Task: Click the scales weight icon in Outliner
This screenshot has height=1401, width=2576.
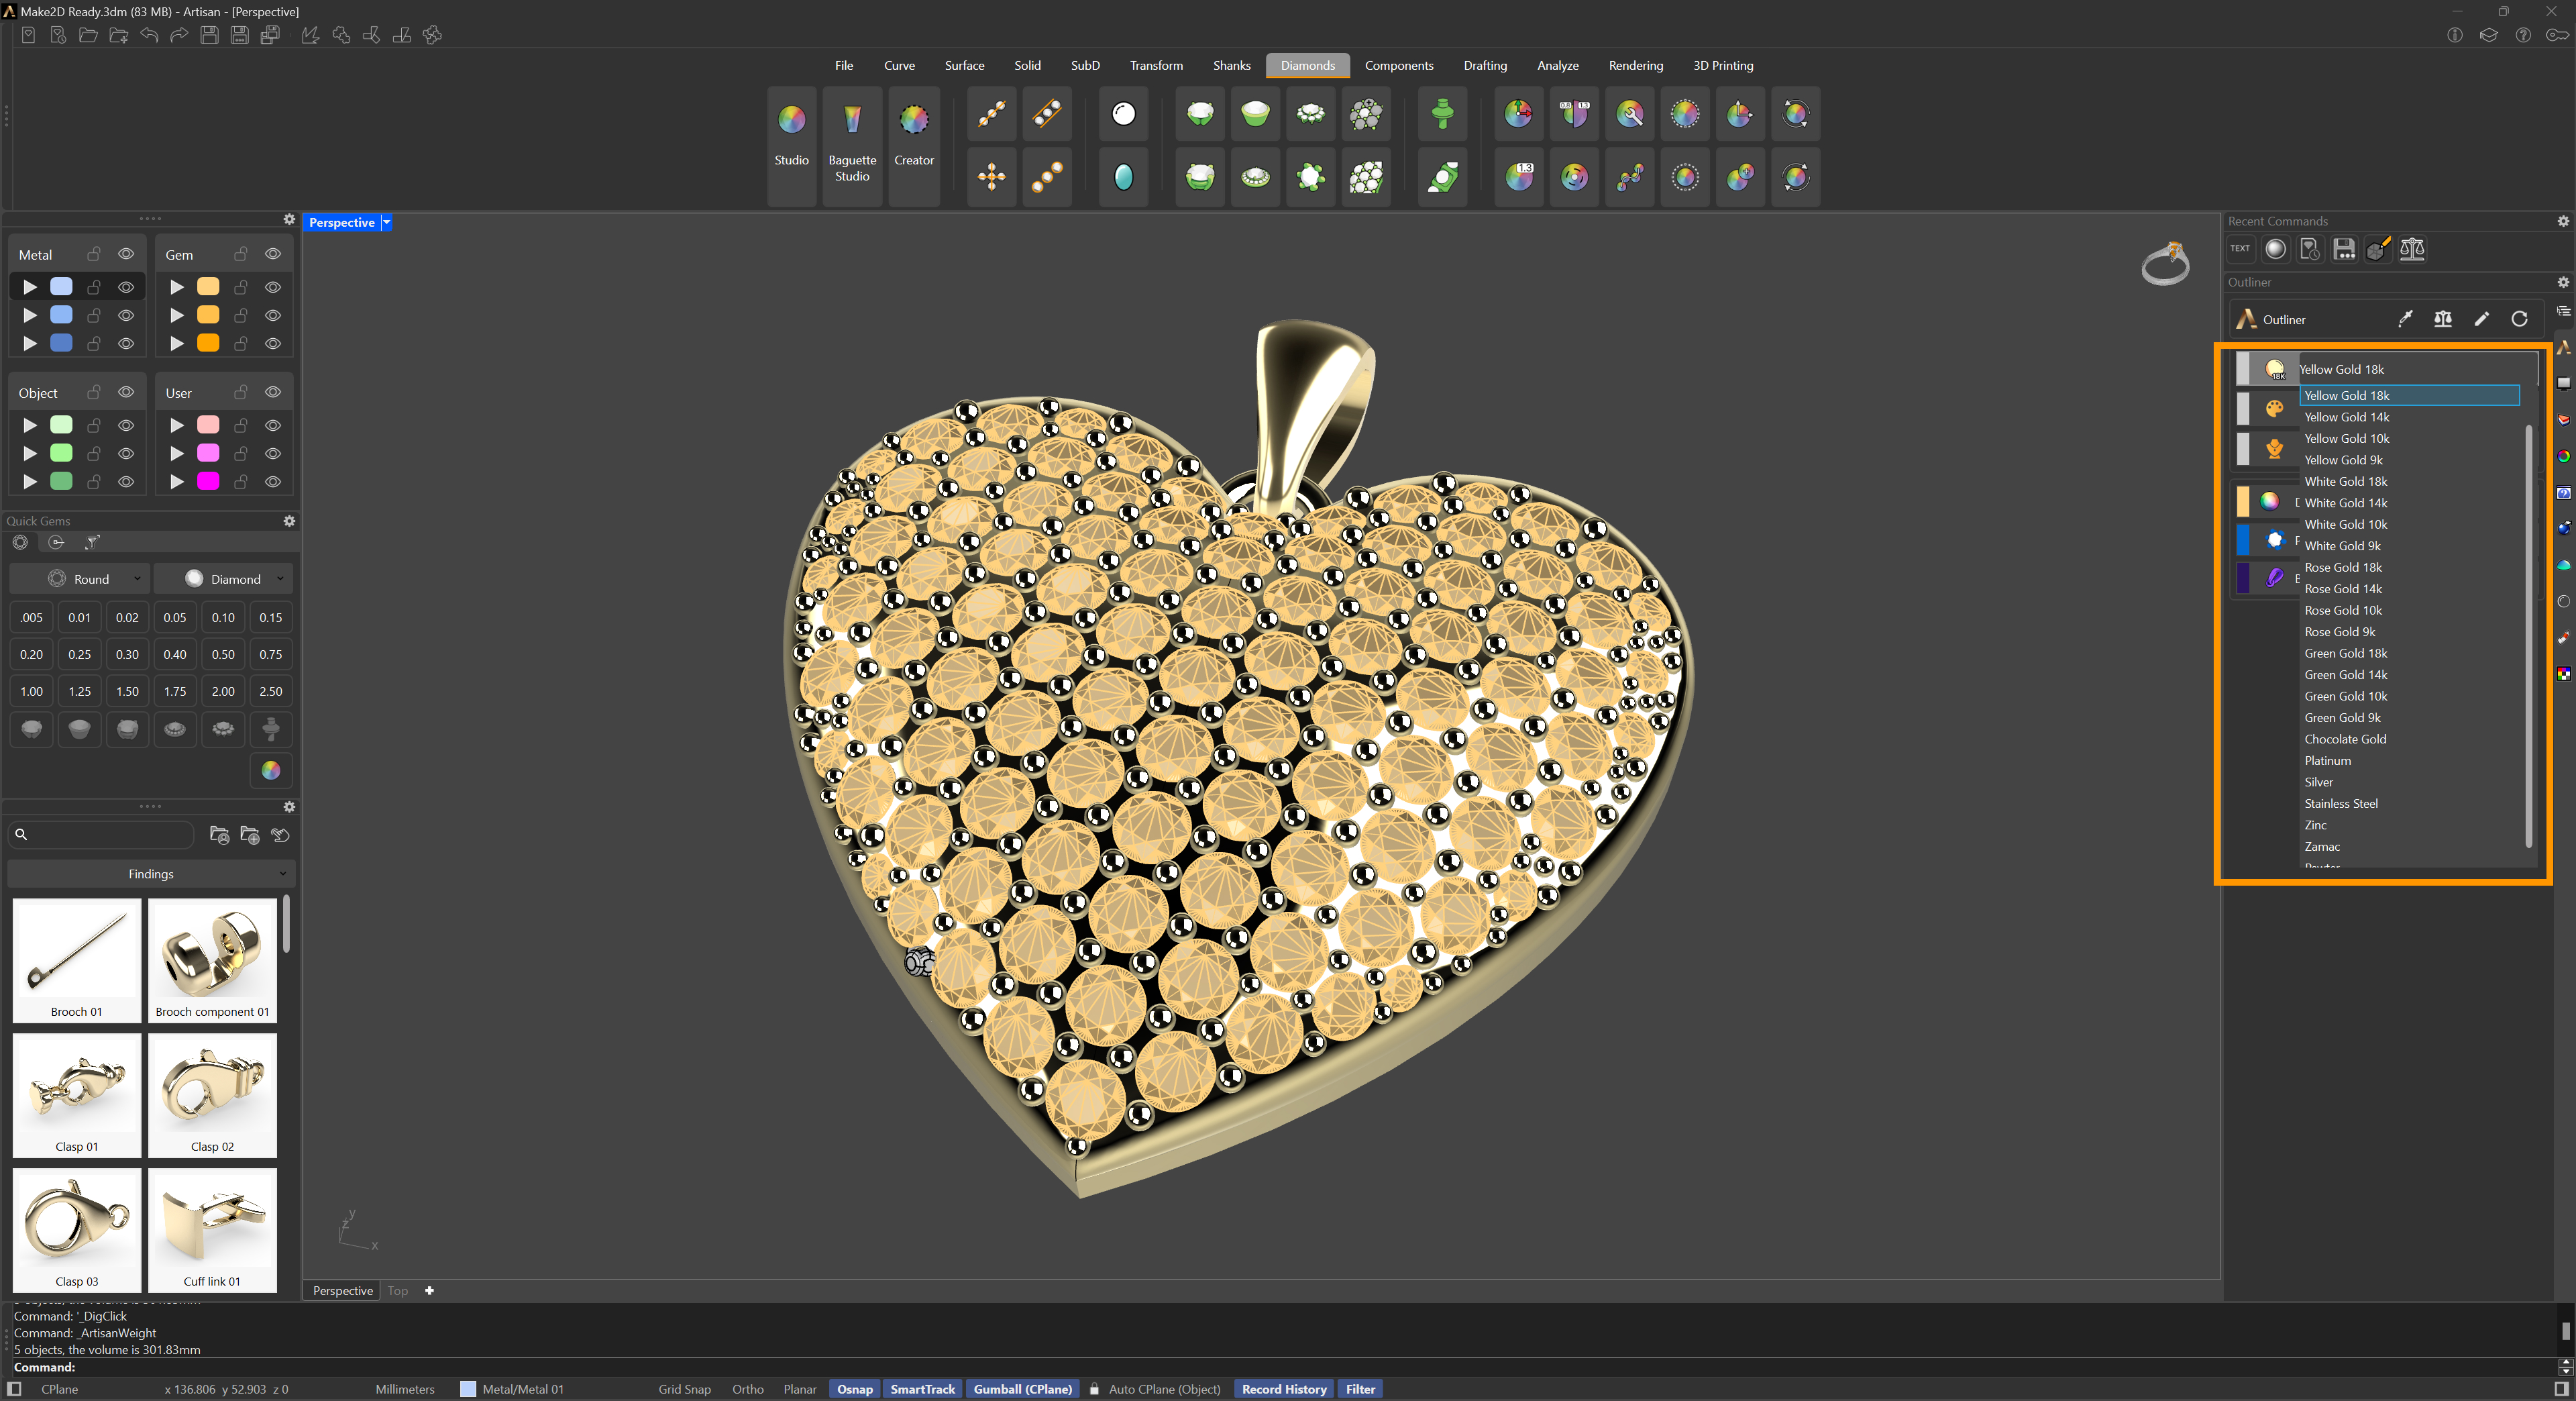Action: pyautogui.click(x=2443, y=319)
